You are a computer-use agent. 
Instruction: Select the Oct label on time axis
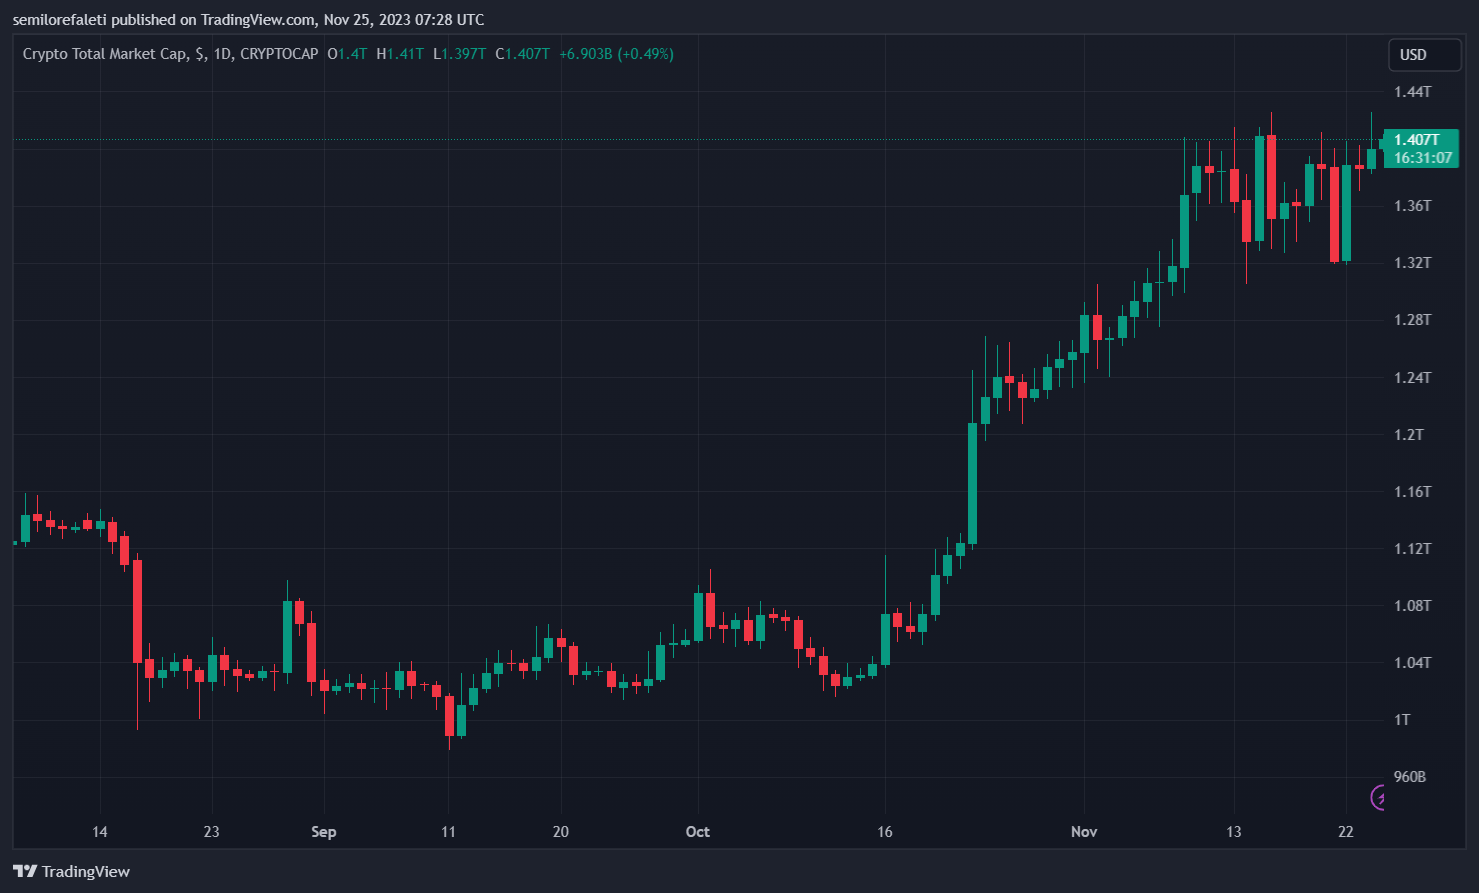(x=697, y=832)
